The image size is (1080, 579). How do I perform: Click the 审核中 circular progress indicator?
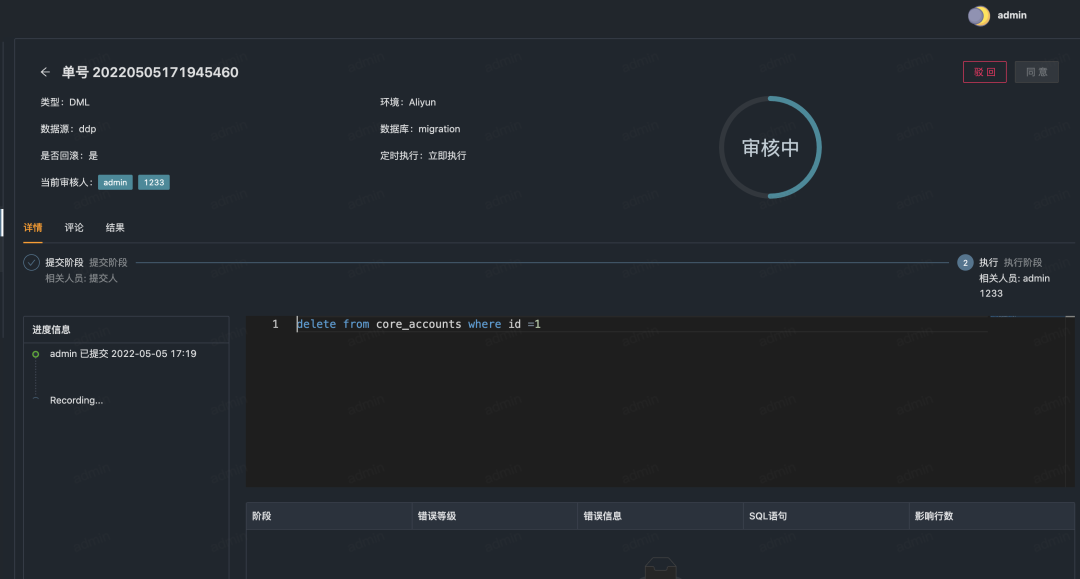click(770, 147)
